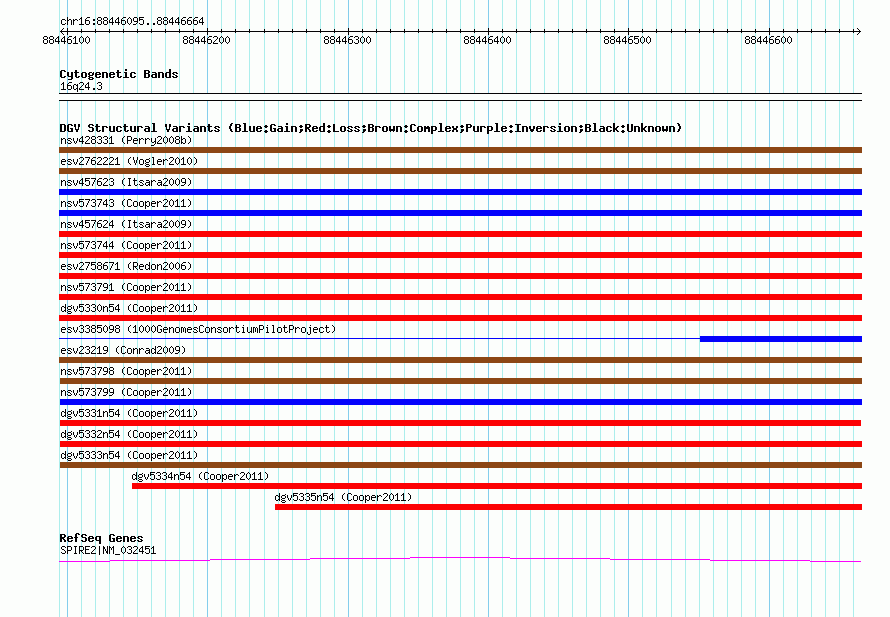Select the dgv5331n54 (Cooper2011) red bar
The width and height of the screenshot is (890, 617).
460,423
